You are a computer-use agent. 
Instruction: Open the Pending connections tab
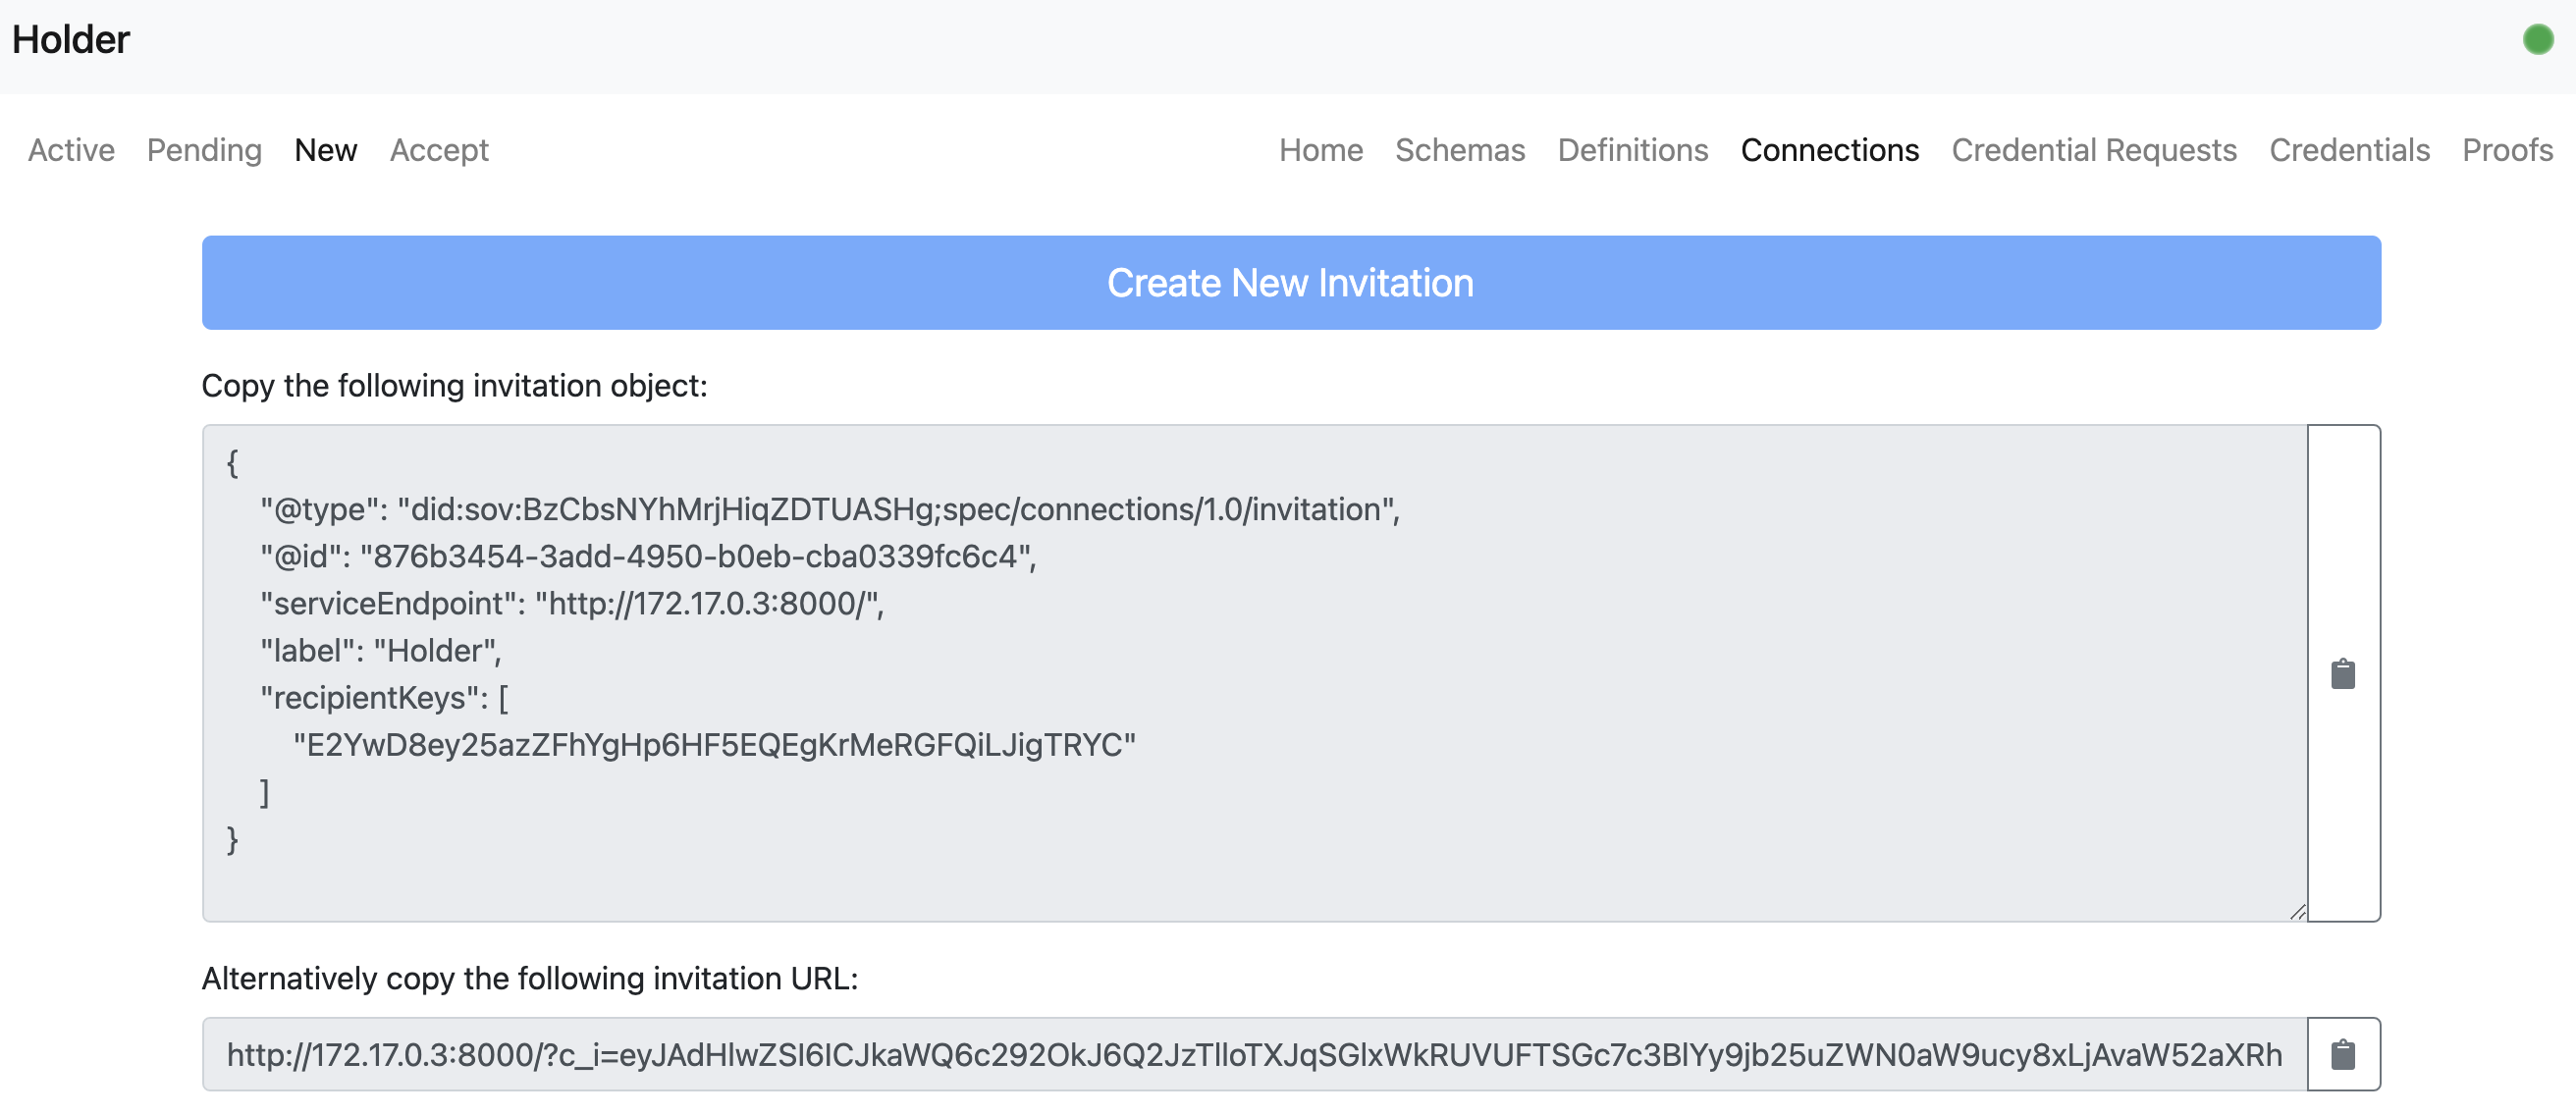[x=204, y=150]
